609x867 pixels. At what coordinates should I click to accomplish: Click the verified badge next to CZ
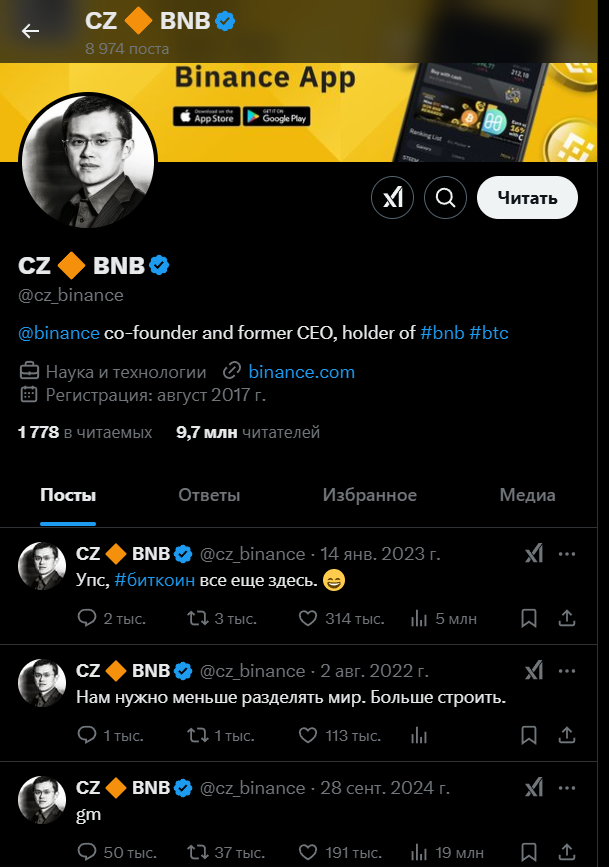coord(159,265)
